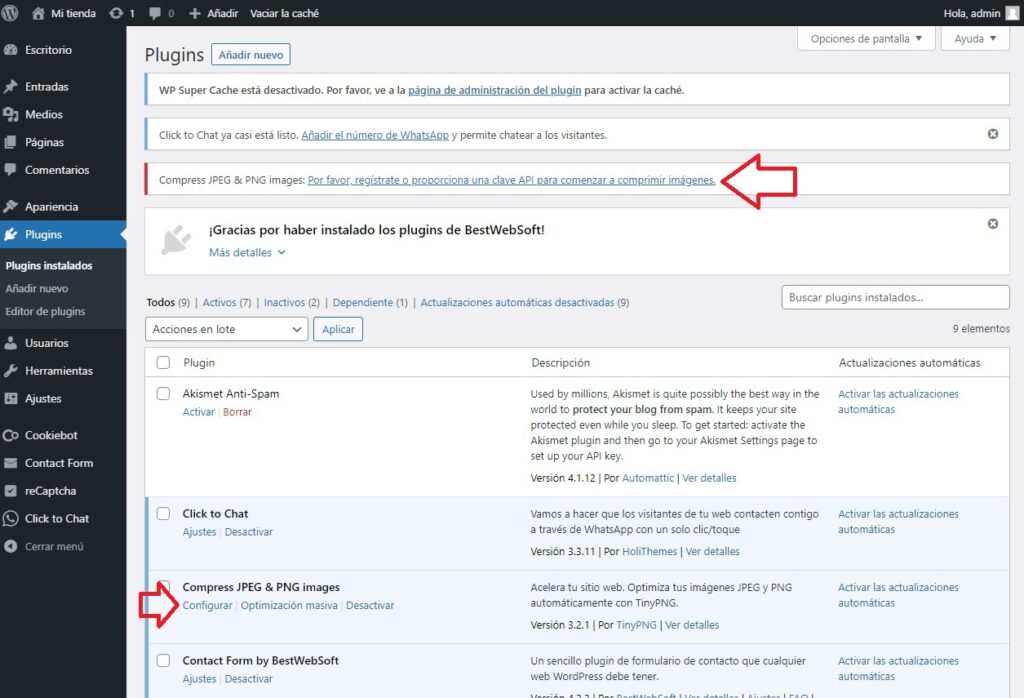Viewport: 1024px width, 698px height.
Task: Sort by Plugin column header
Action: pos(199,362)
